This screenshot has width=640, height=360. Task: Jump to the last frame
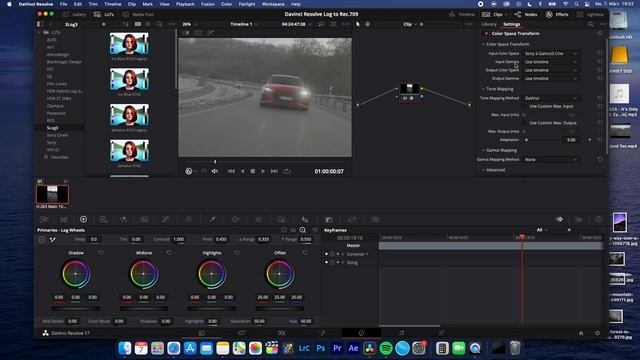click(x=274, y=171)
